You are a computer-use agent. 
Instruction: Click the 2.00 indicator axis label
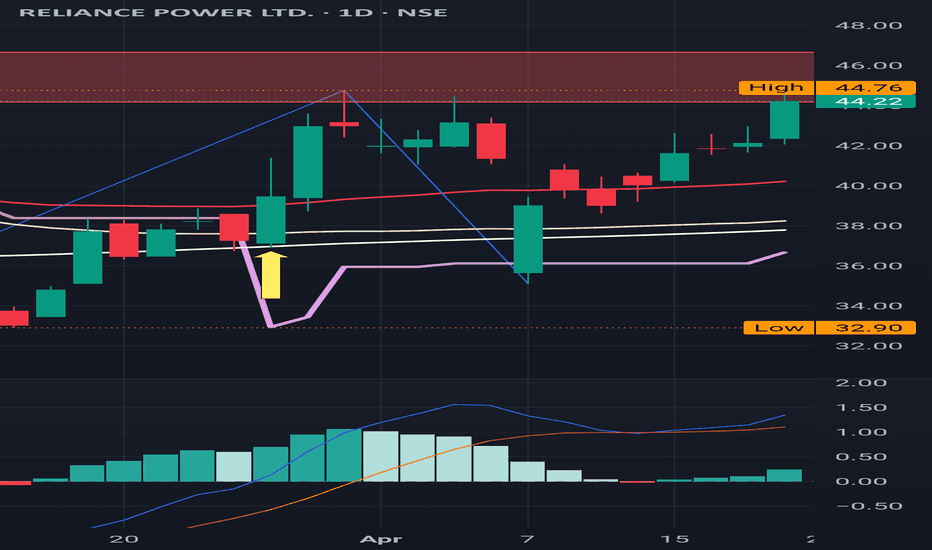pyautogui.click(x=861, y=383)
